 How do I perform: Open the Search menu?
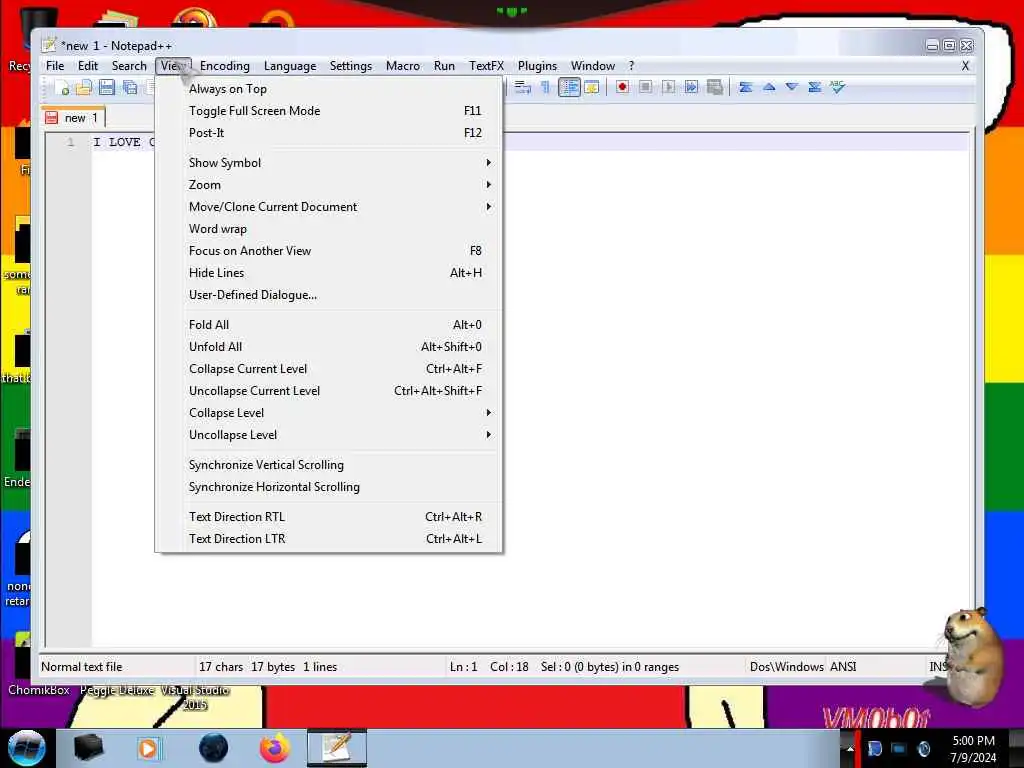(129, 66)
